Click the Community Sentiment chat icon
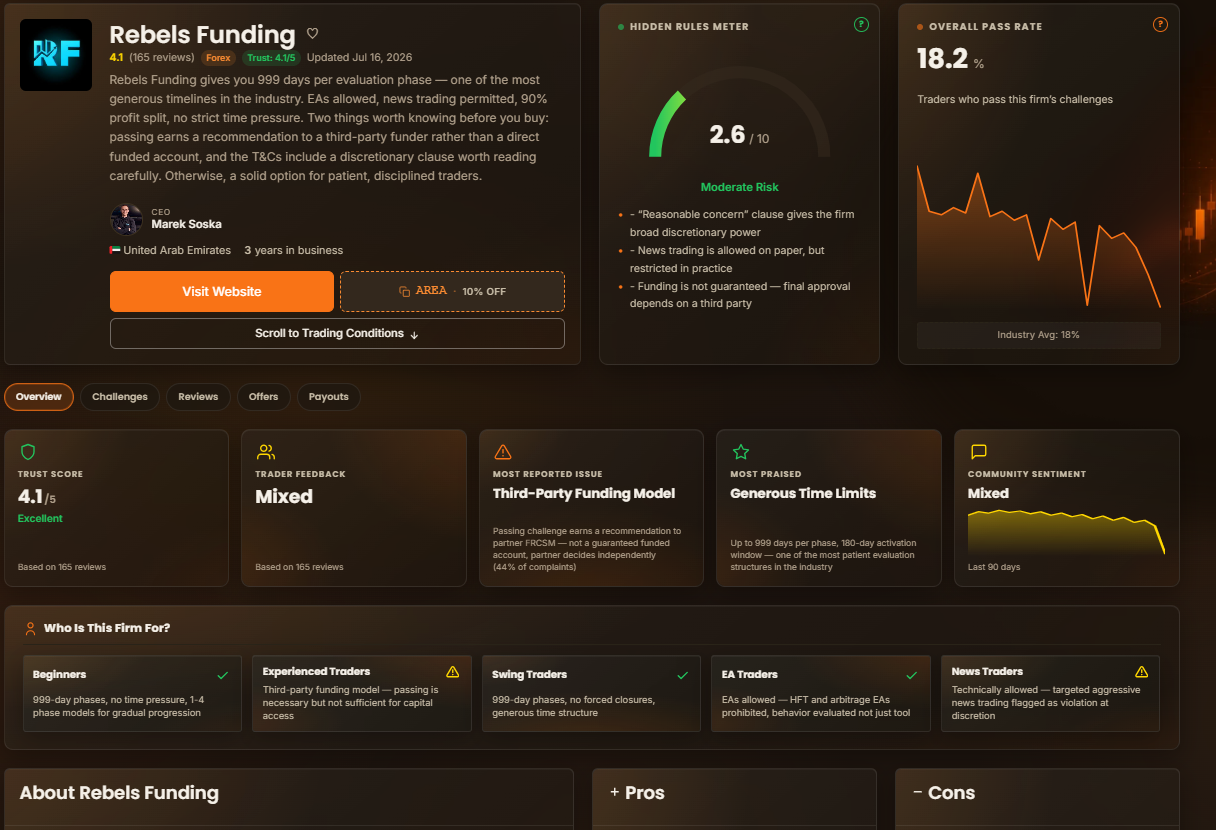This screenshot has height=830, width=1216. (x=979, y=452)
